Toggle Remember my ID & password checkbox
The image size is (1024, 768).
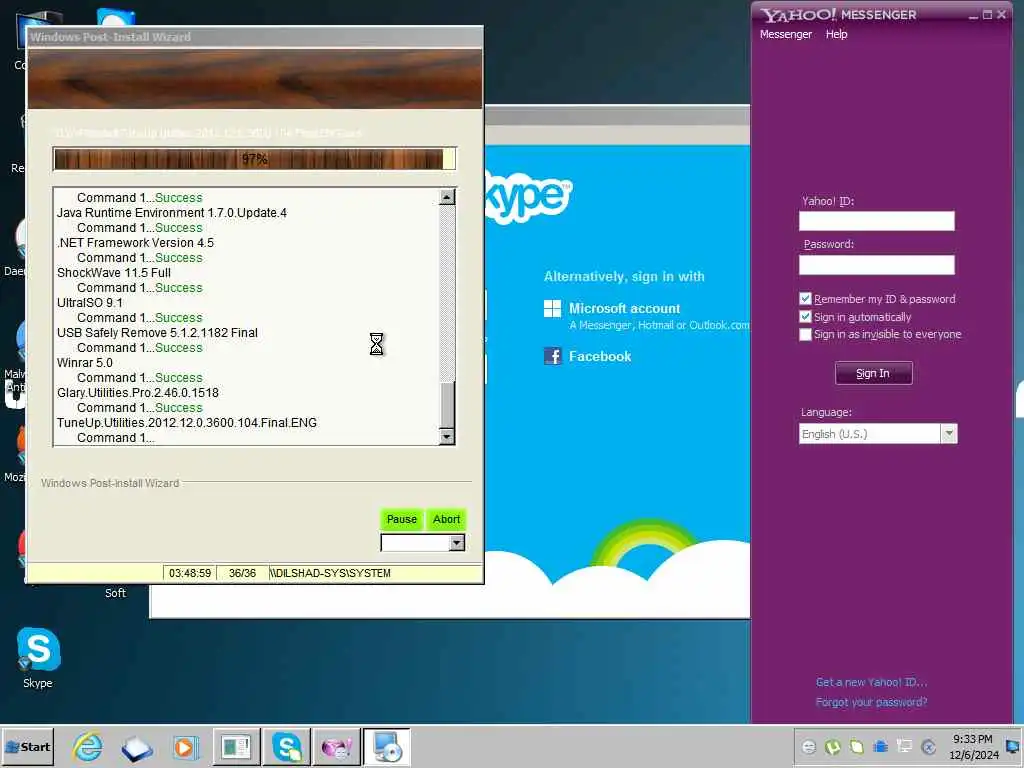point(805,298)
